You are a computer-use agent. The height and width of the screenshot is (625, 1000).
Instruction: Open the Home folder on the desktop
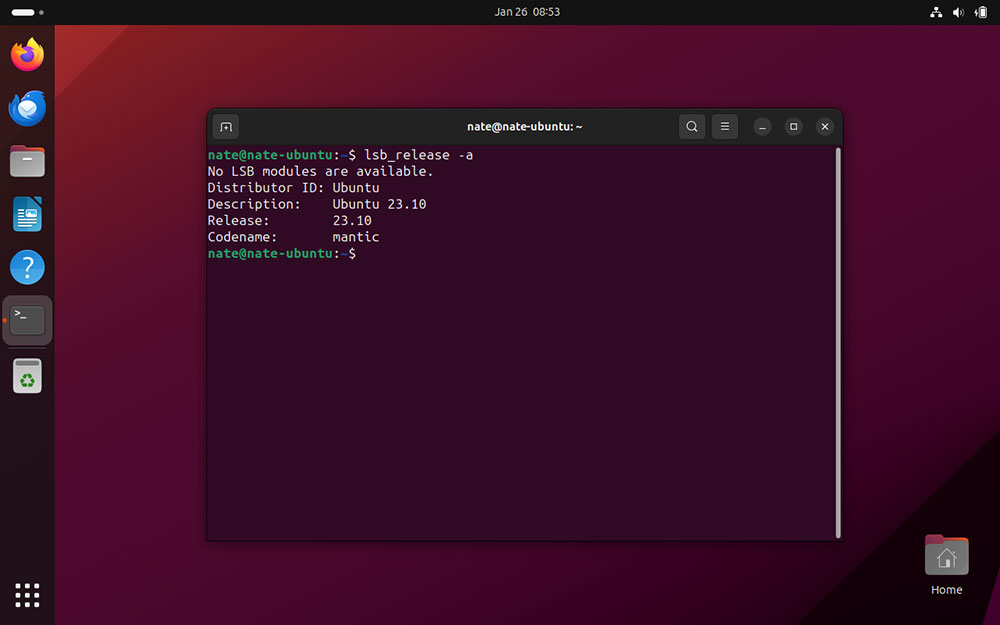tap(946, 555)
